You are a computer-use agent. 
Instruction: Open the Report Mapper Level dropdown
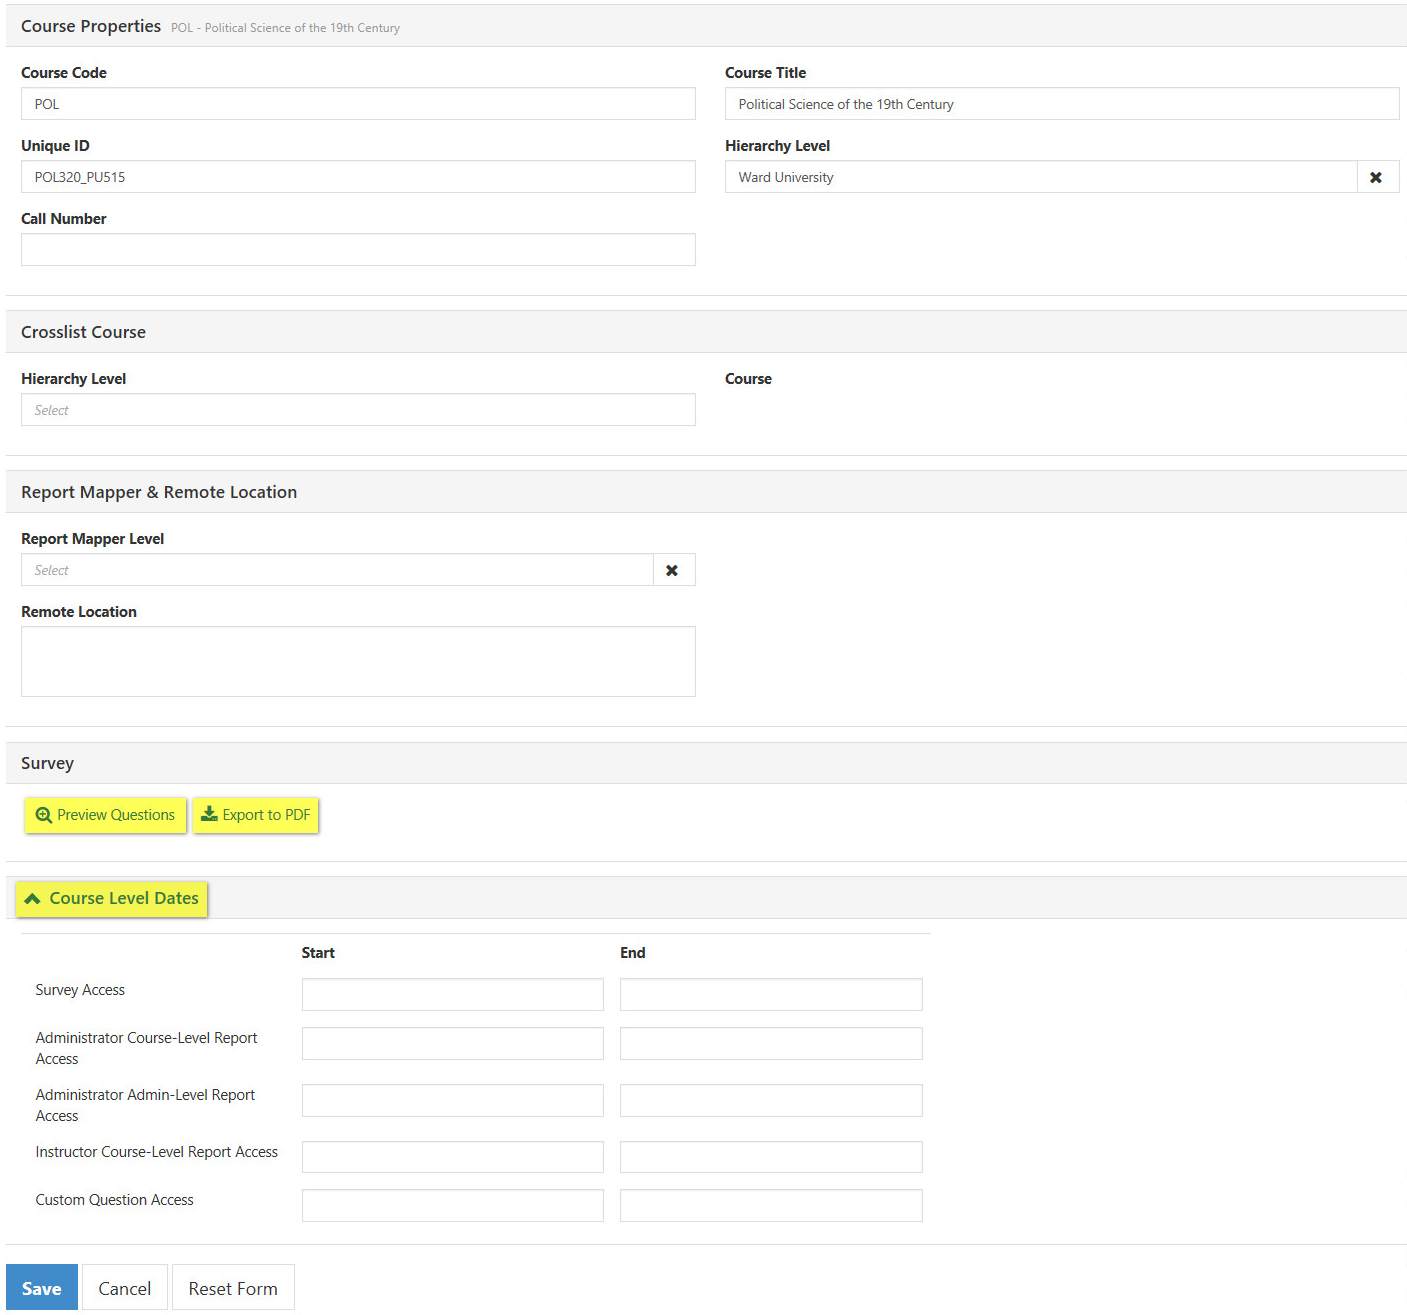click(x=337, y=570)
